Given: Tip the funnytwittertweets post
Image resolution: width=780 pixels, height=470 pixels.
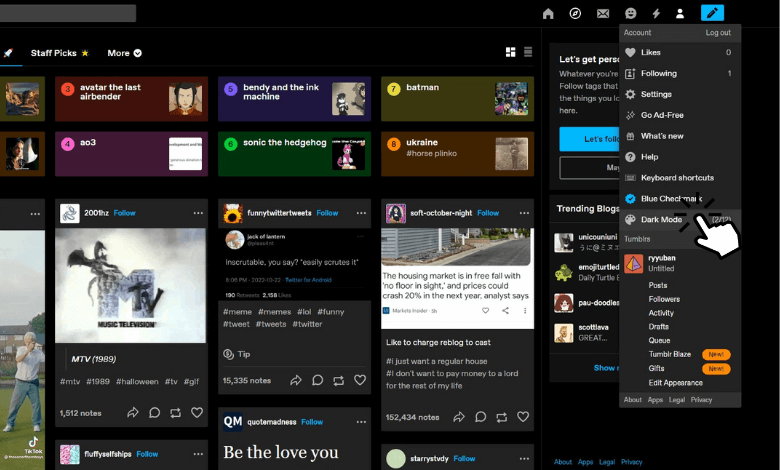Looking at the screenshot, I should pos(237,354).
